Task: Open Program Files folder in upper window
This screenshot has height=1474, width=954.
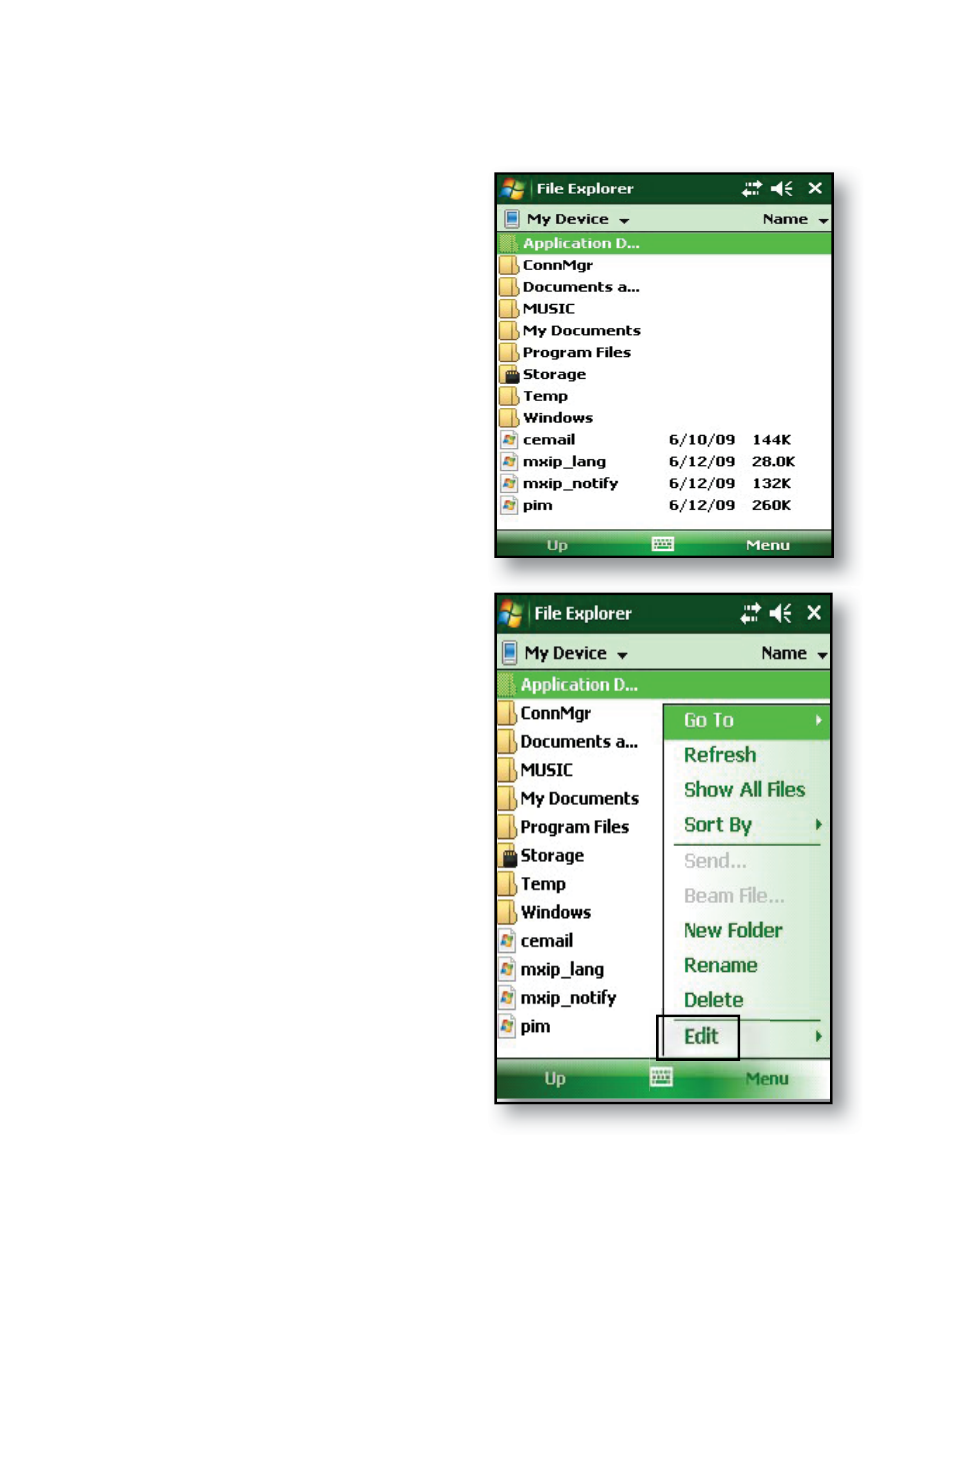Action: coord(577,352)
